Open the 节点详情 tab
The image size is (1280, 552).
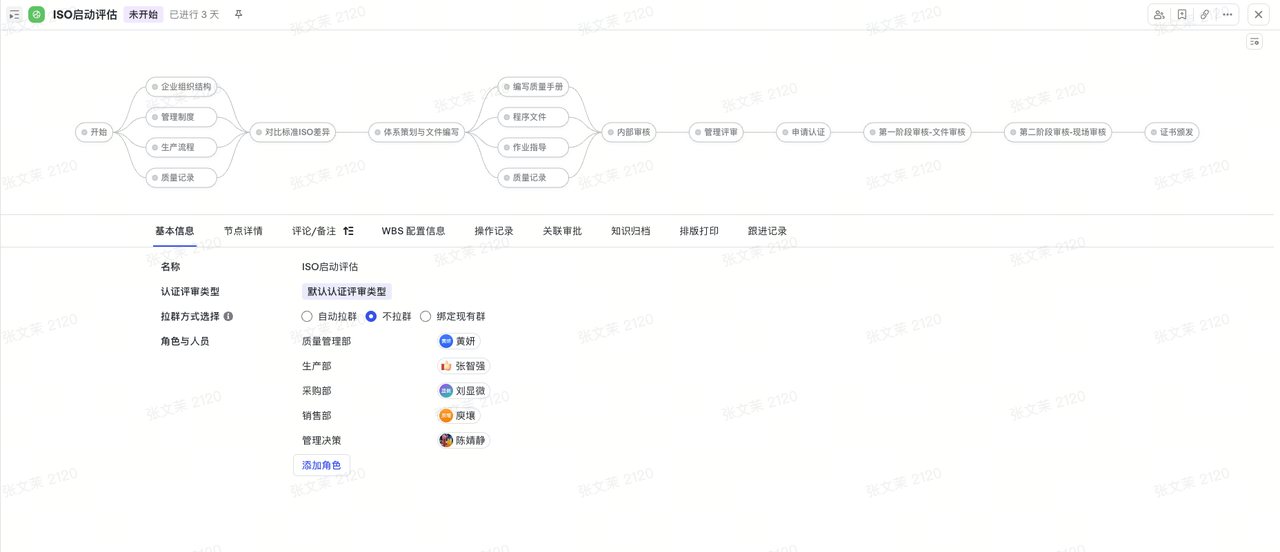point(243,231)
